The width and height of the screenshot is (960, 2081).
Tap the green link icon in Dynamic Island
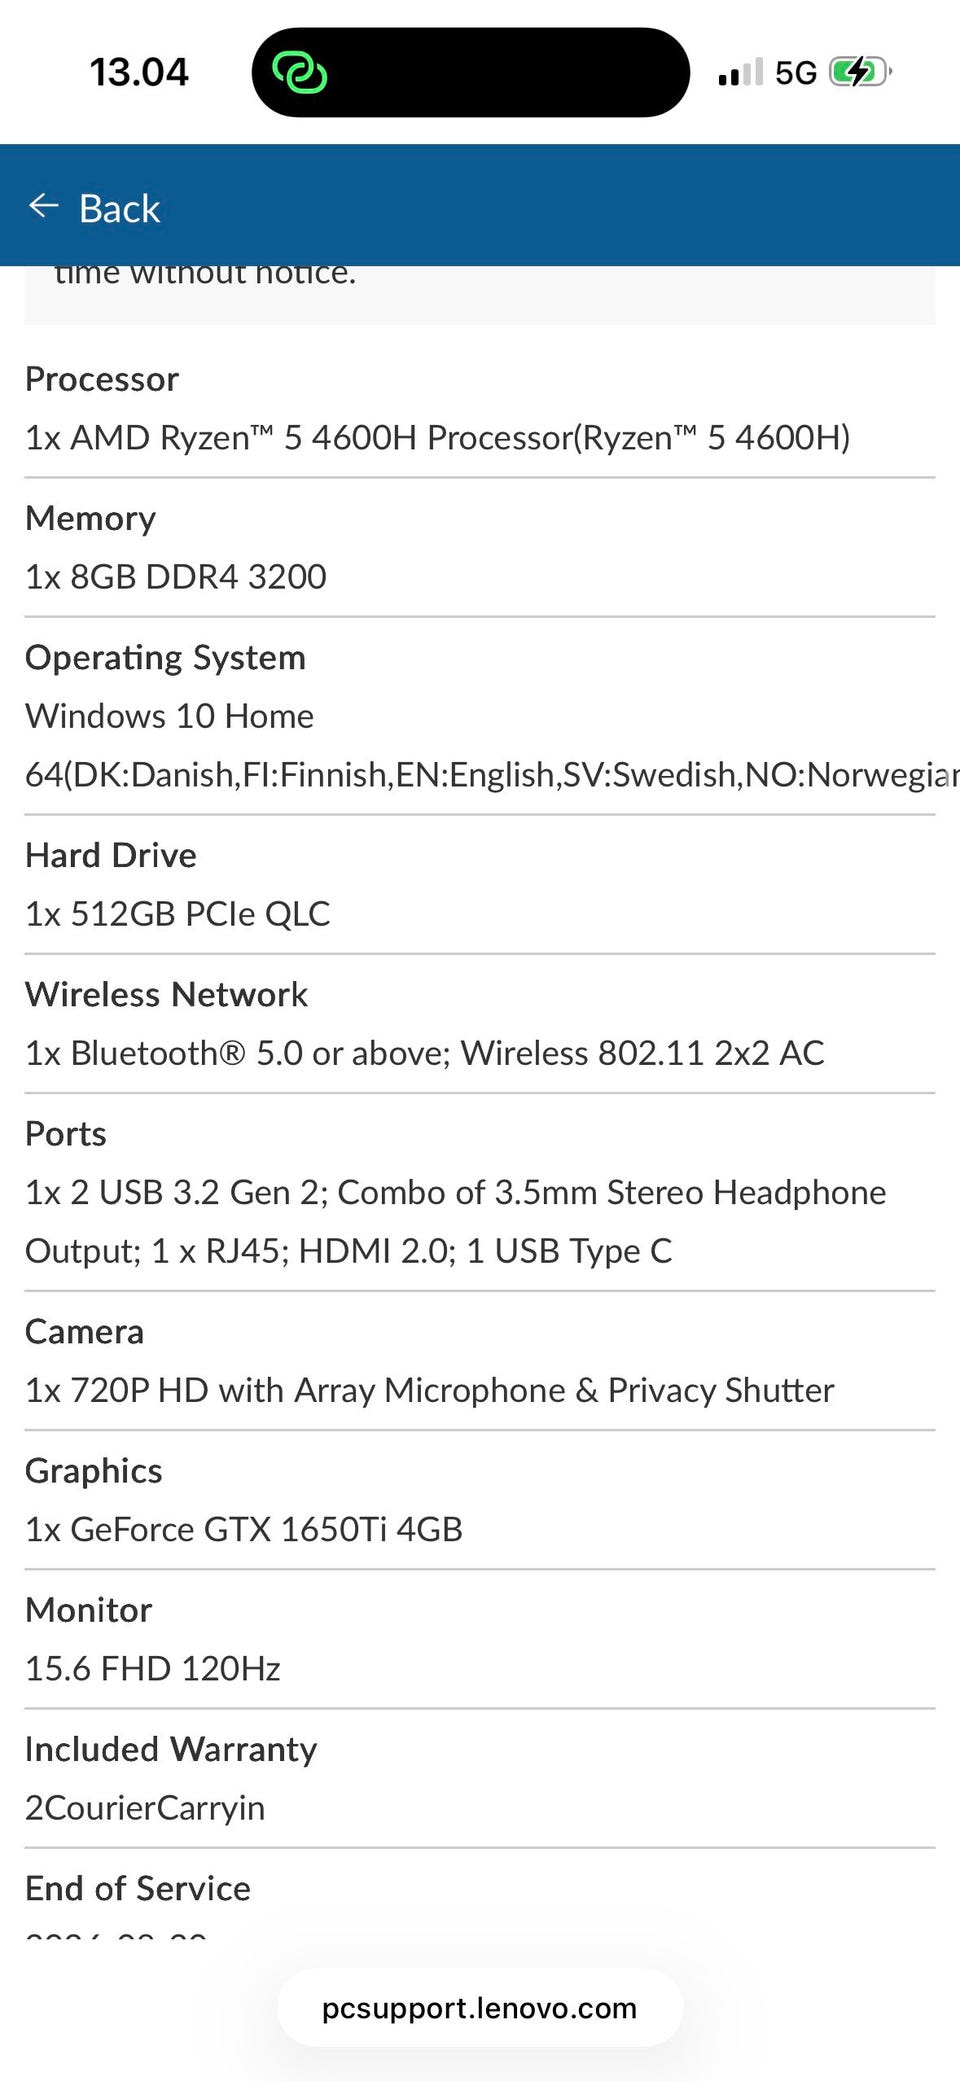point(300,73)
